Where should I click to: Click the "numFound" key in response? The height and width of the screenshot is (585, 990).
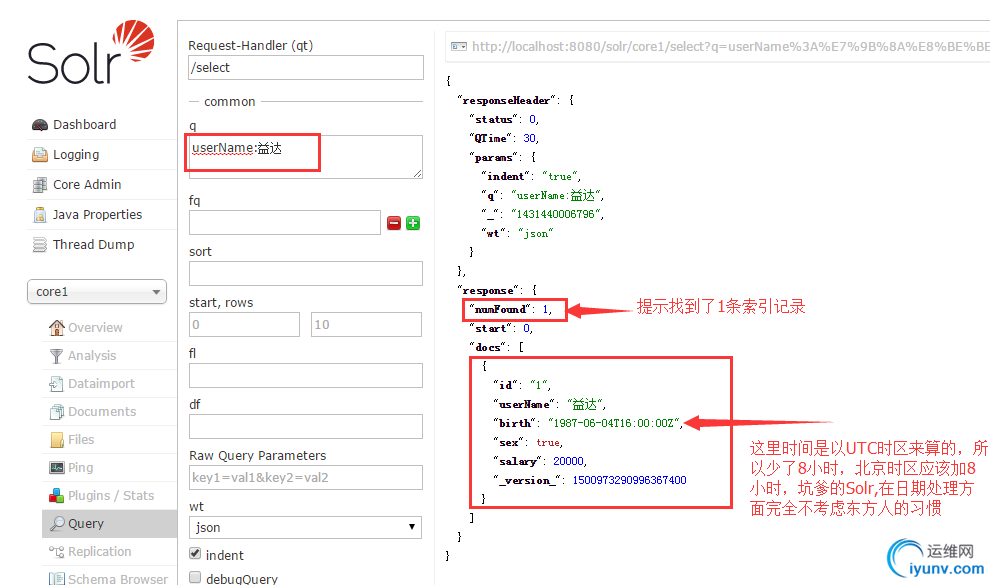pyautogui.click(x=500, y=309)
